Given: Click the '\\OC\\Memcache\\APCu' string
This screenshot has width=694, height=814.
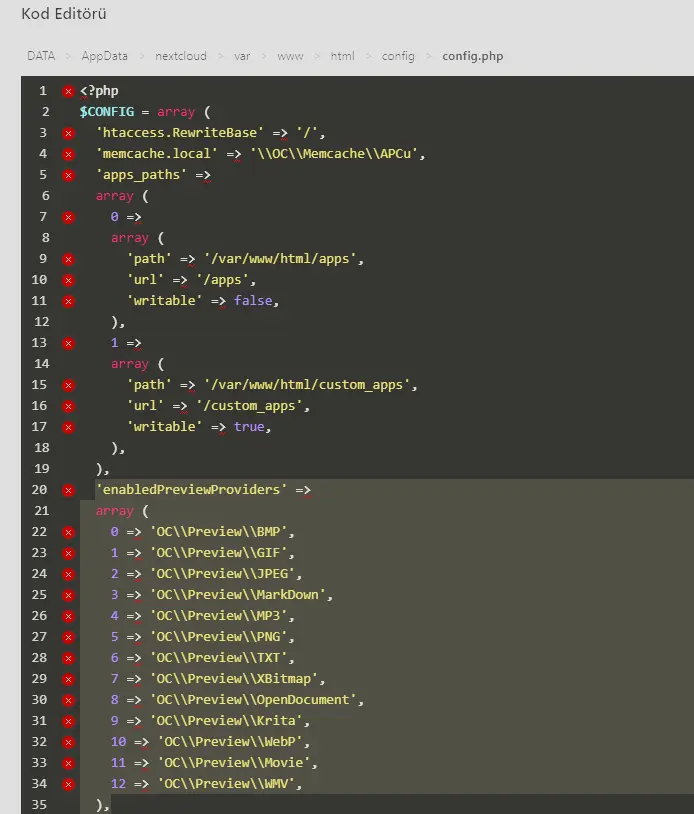Looking at the screenshot, I should (334, 154).
